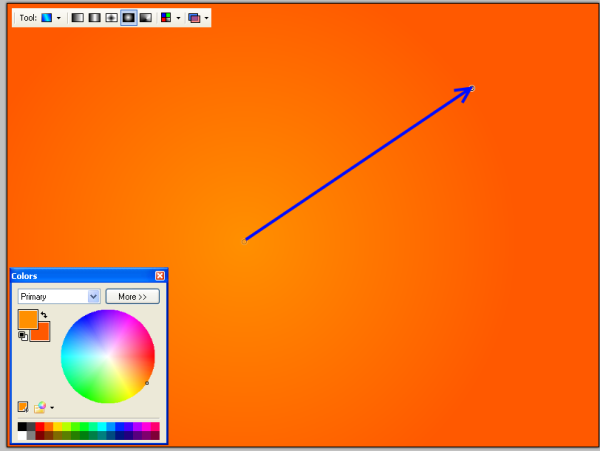Open the palette management dropdown arrow
Screen dimensions: 600x451
point(52,408)
